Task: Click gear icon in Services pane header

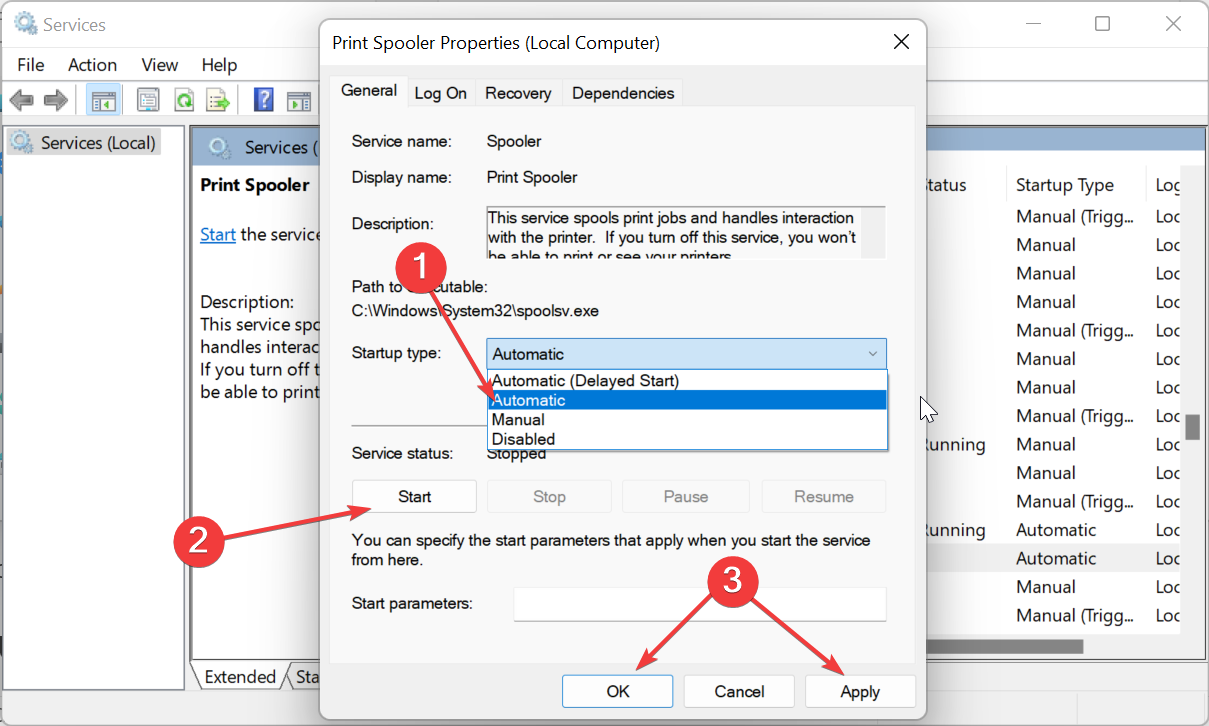Action: tap(220, 148)
